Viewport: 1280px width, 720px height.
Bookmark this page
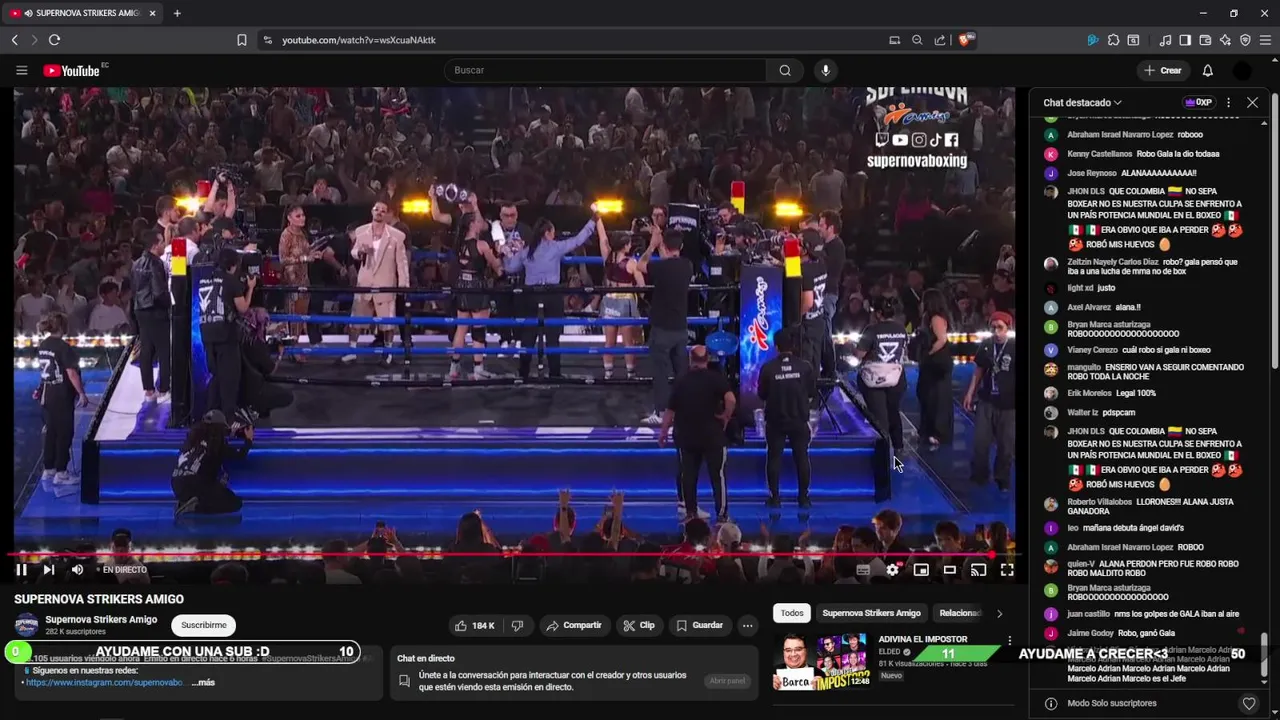coord(241,40)
